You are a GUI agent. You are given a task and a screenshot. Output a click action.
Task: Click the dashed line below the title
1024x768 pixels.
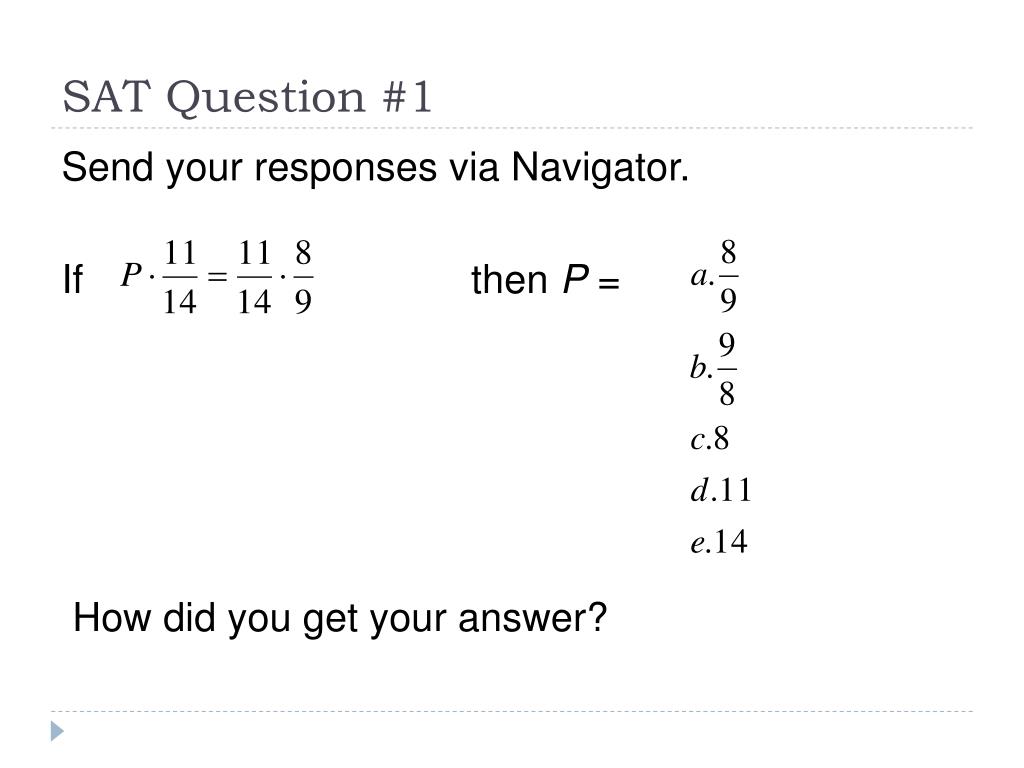coord(512,128)
